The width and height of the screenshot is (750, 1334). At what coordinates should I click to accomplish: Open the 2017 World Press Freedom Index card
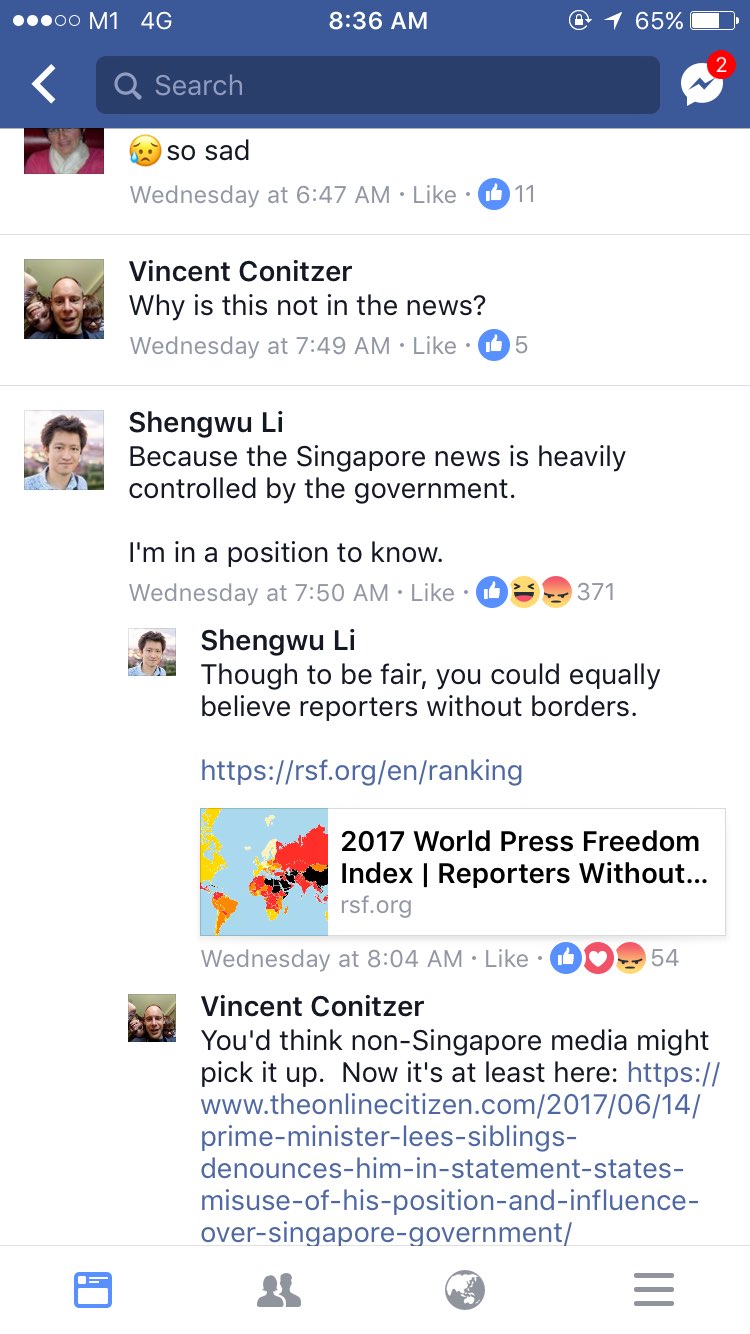point(463,872)
